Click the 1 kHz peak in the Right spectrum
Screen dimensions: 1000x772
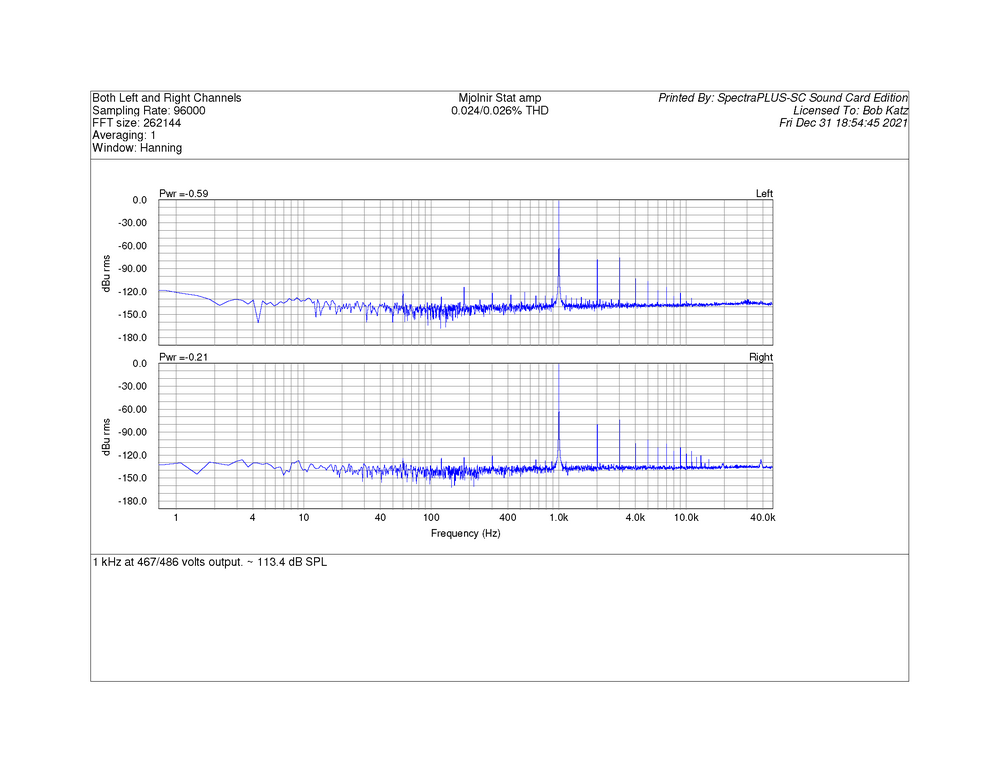tap(559, 414)
